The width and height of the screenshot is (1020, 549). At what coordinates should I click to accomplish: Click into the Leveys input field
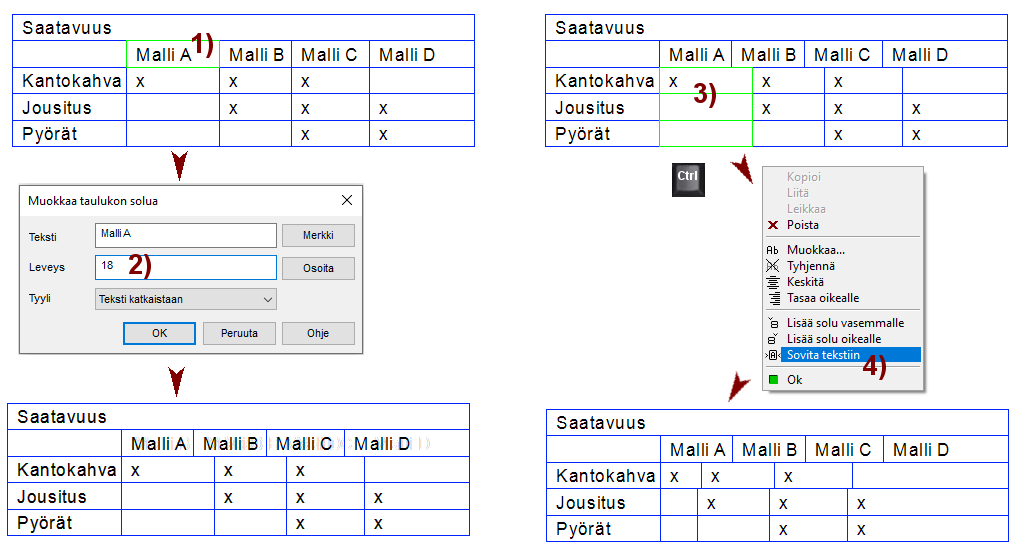point(186,267)
